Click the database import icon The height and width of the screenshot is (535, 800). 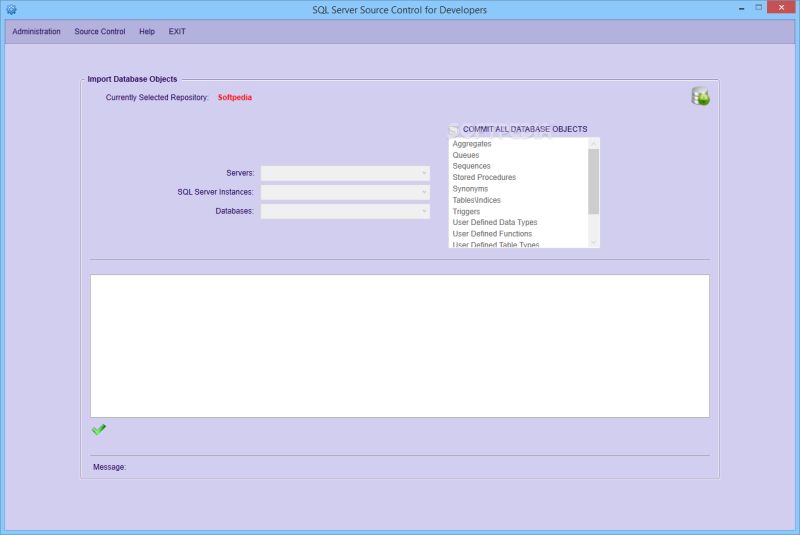(x=701, y=96)
